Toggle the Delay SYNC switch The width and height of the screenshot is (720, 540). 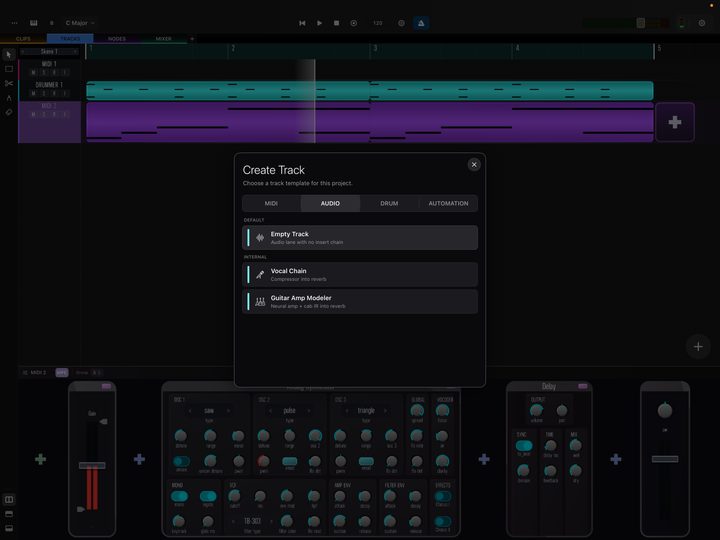pyautogui.click(x=524, y=445)
